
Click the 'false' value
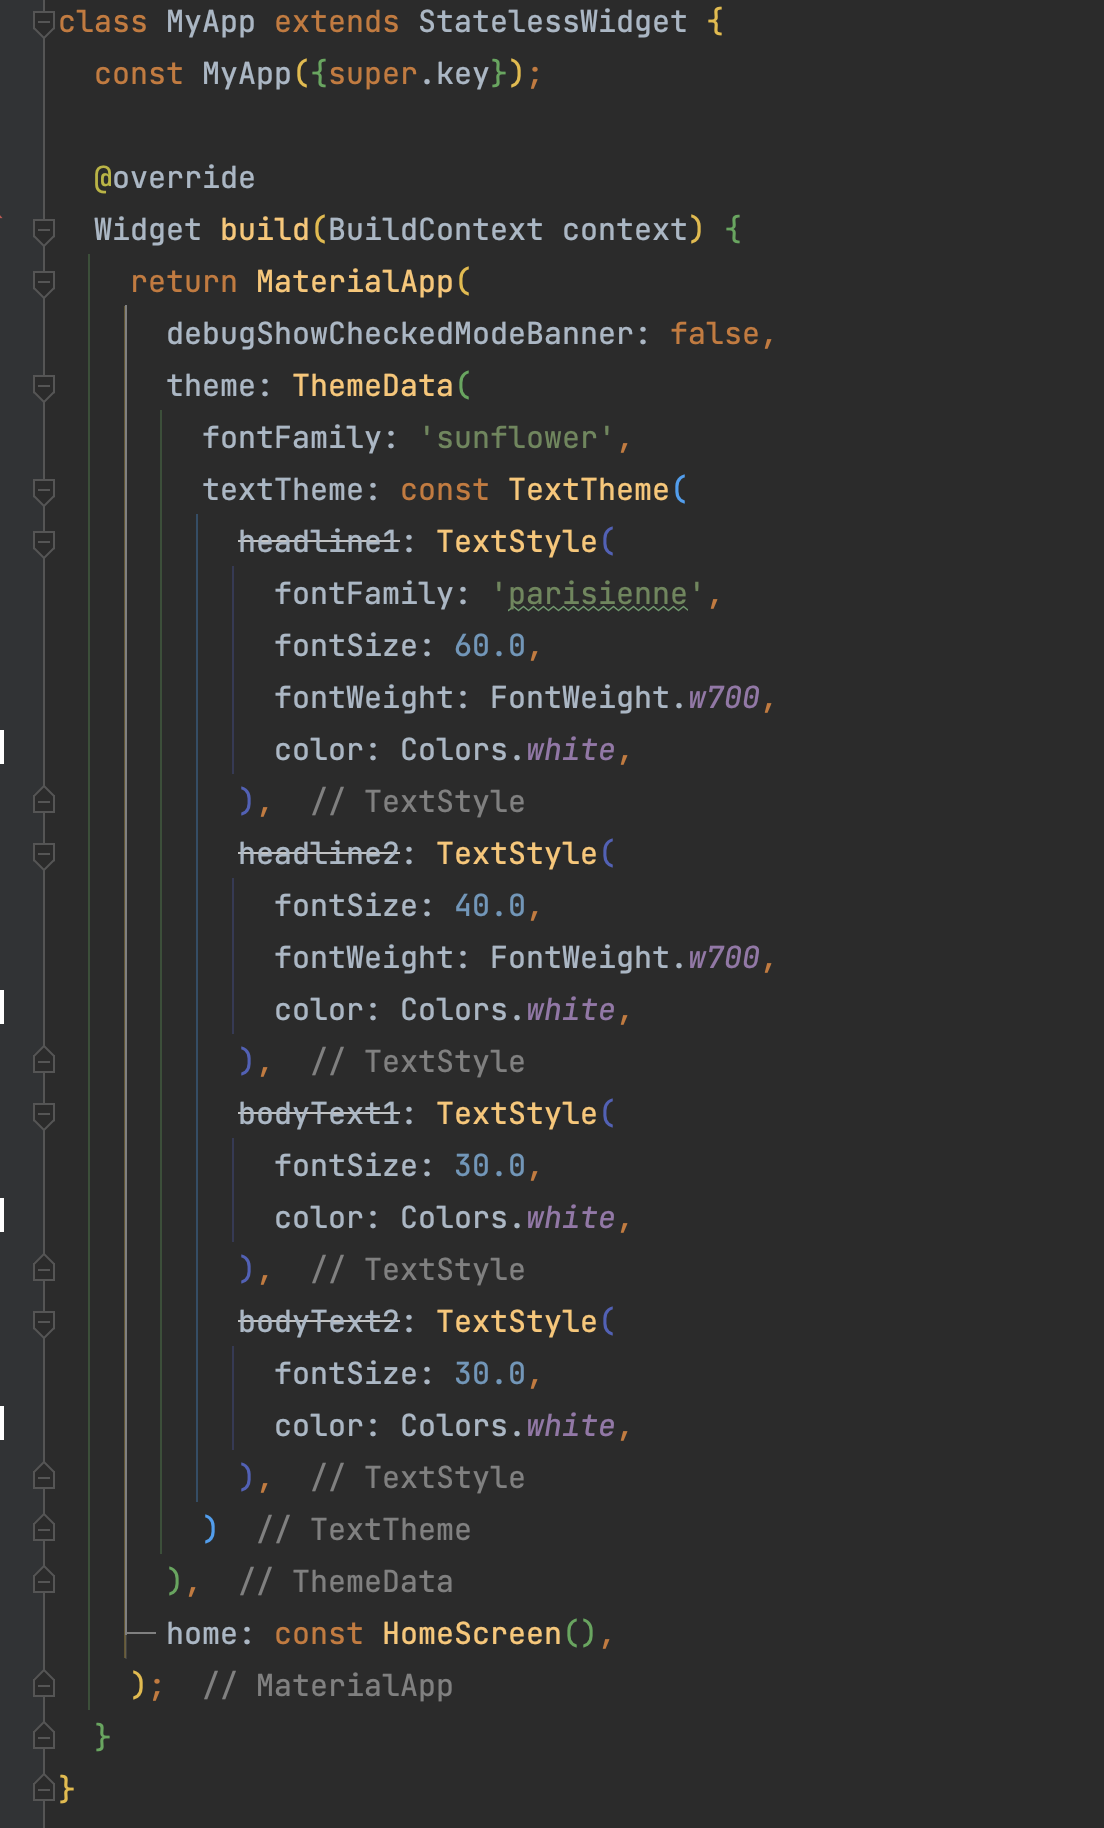[715, 334]
